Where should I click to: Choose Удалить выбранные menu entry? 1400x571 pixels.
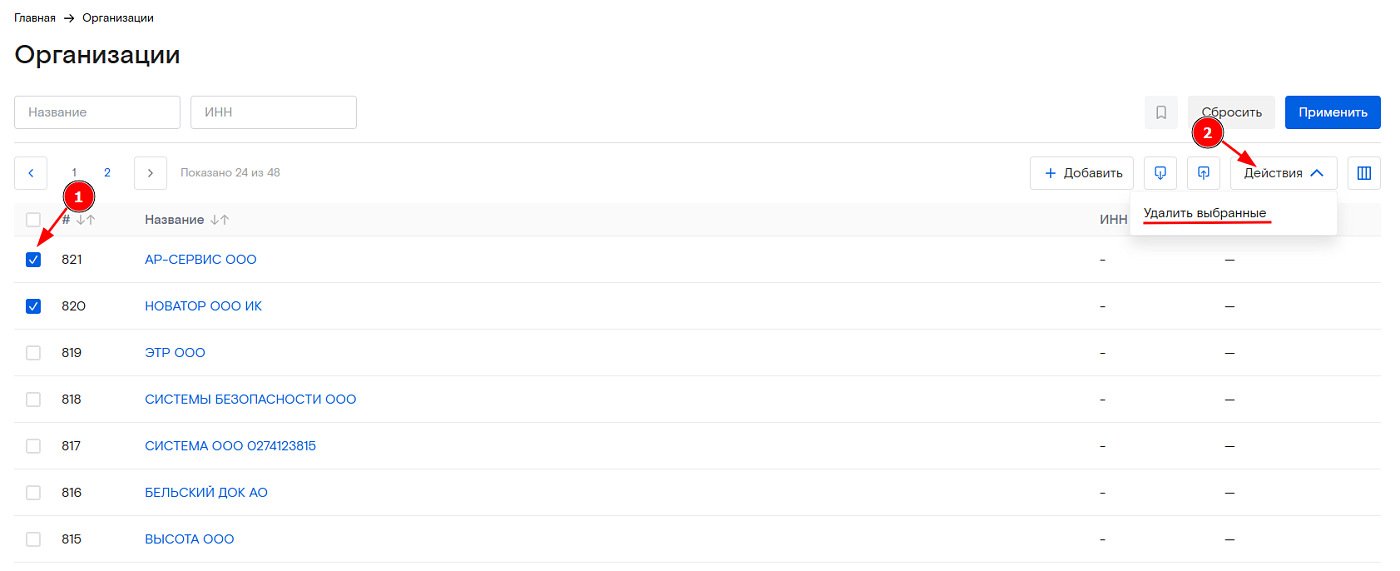1205,213
